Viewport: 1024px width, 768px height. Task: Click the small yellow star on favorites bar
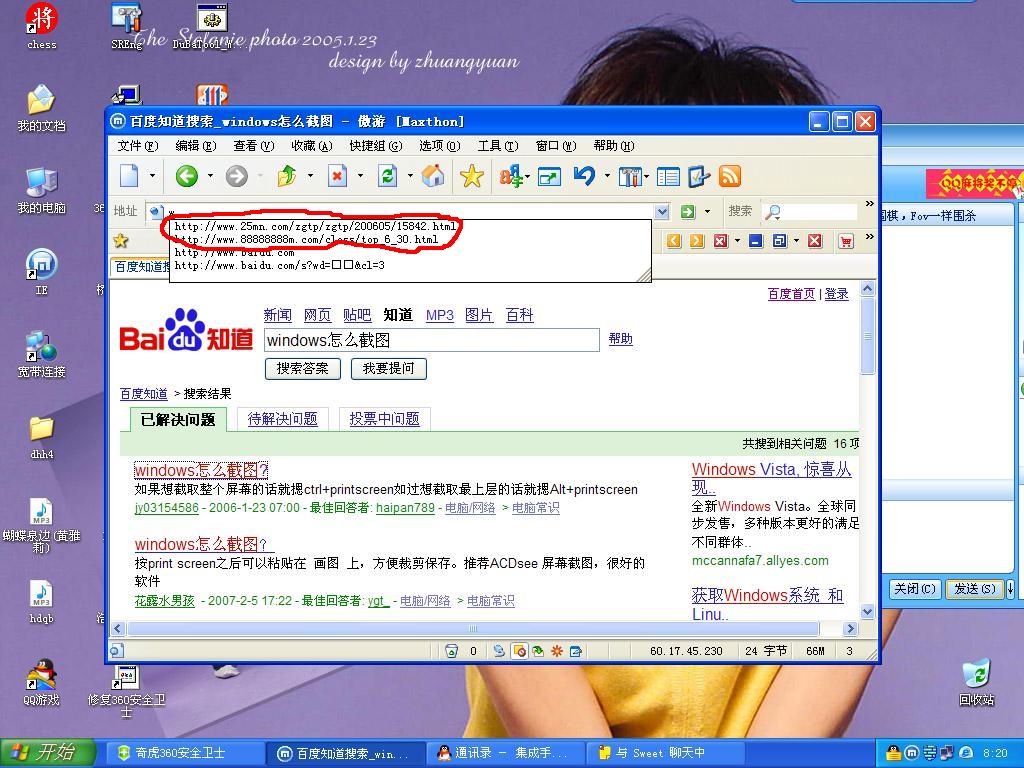coord(120,240)
